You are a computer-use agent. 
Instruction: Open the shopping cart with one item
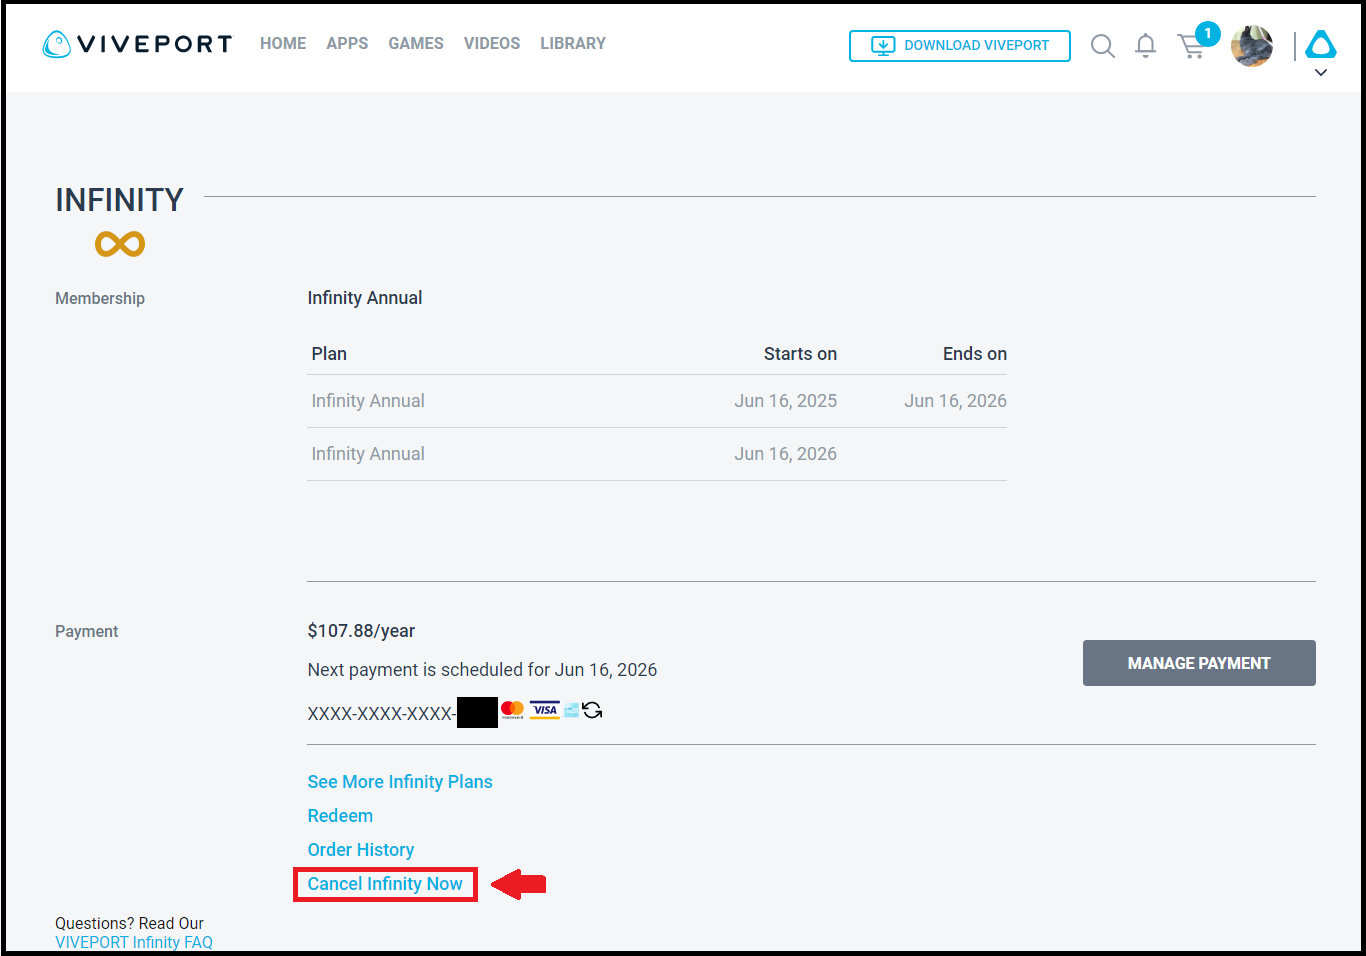point(1197,42)
